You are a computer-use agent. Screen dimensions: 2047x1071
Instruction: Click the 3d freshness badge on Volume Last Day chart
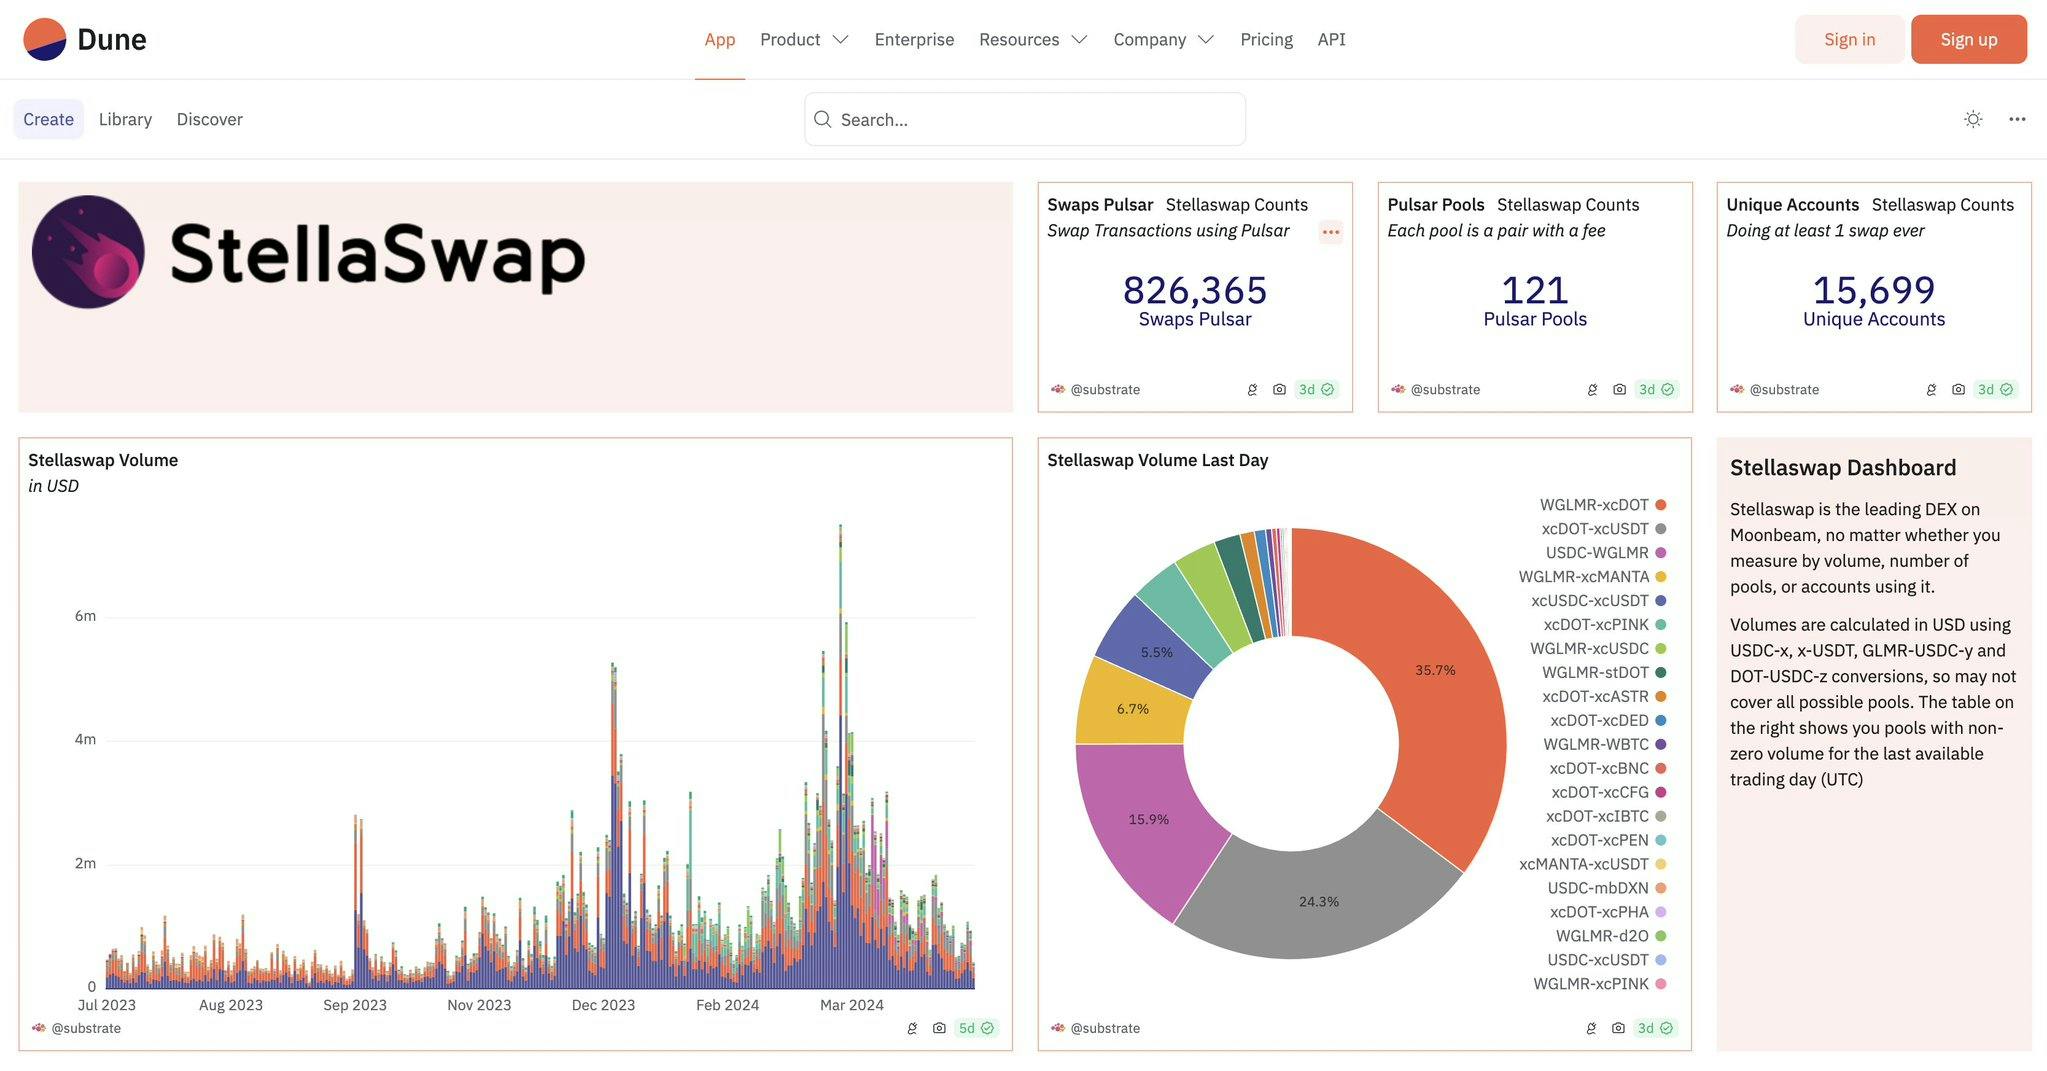(1655, 1028)
